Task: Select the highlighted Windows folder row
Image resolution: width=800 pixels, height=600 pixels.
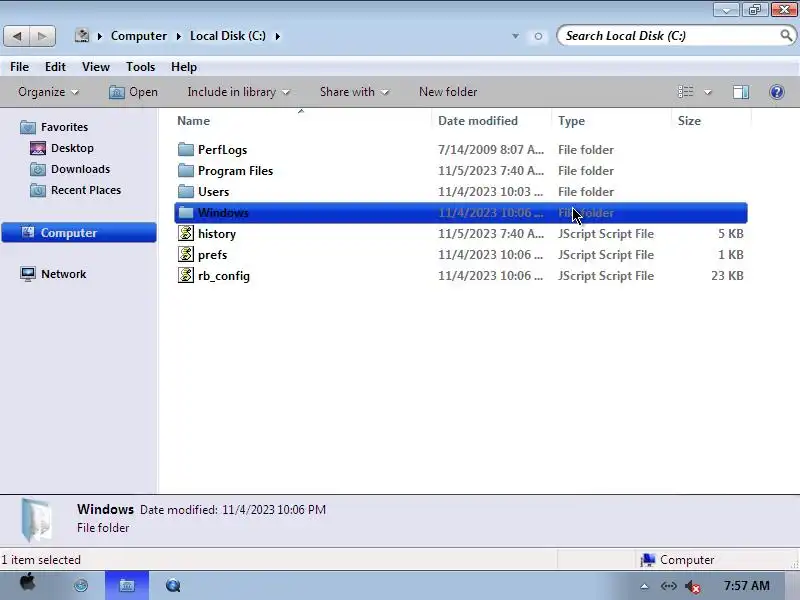Action: 461,213
